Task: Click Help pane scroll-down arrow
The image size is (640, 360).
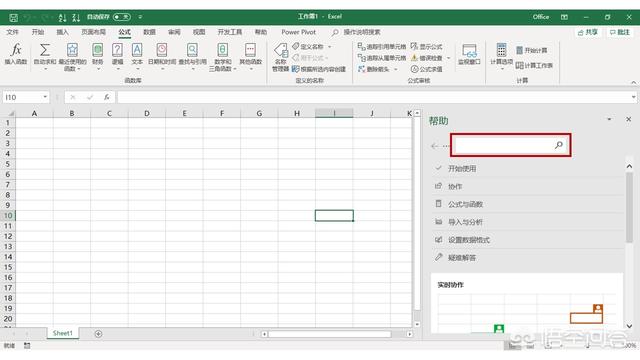Action: tap(629, 326)
